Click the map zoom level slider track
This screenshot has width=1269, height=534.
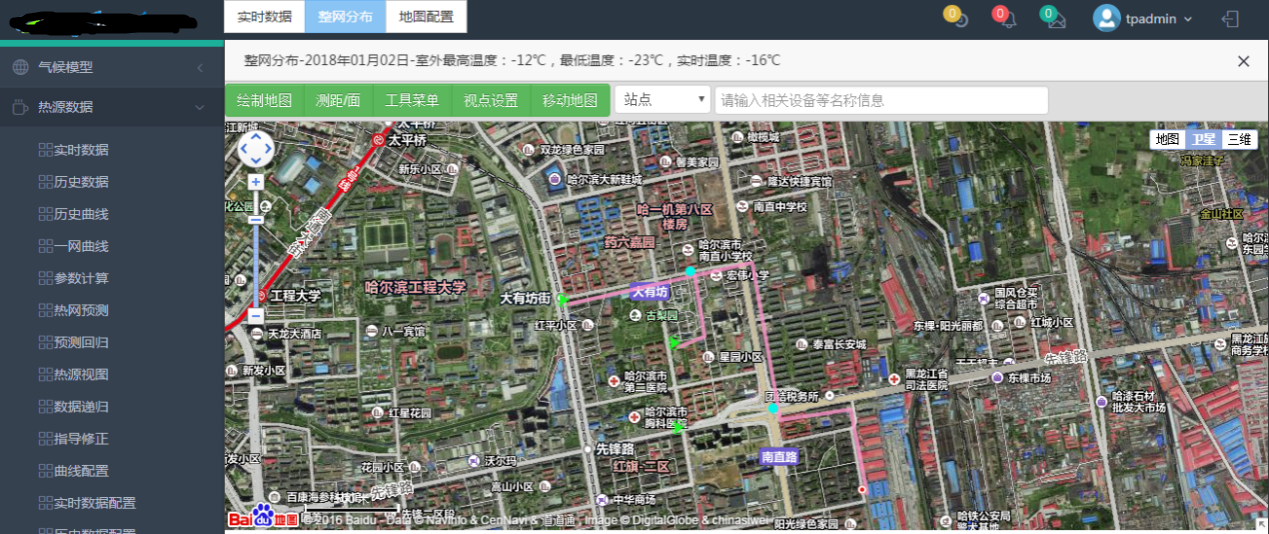(256, 260)
